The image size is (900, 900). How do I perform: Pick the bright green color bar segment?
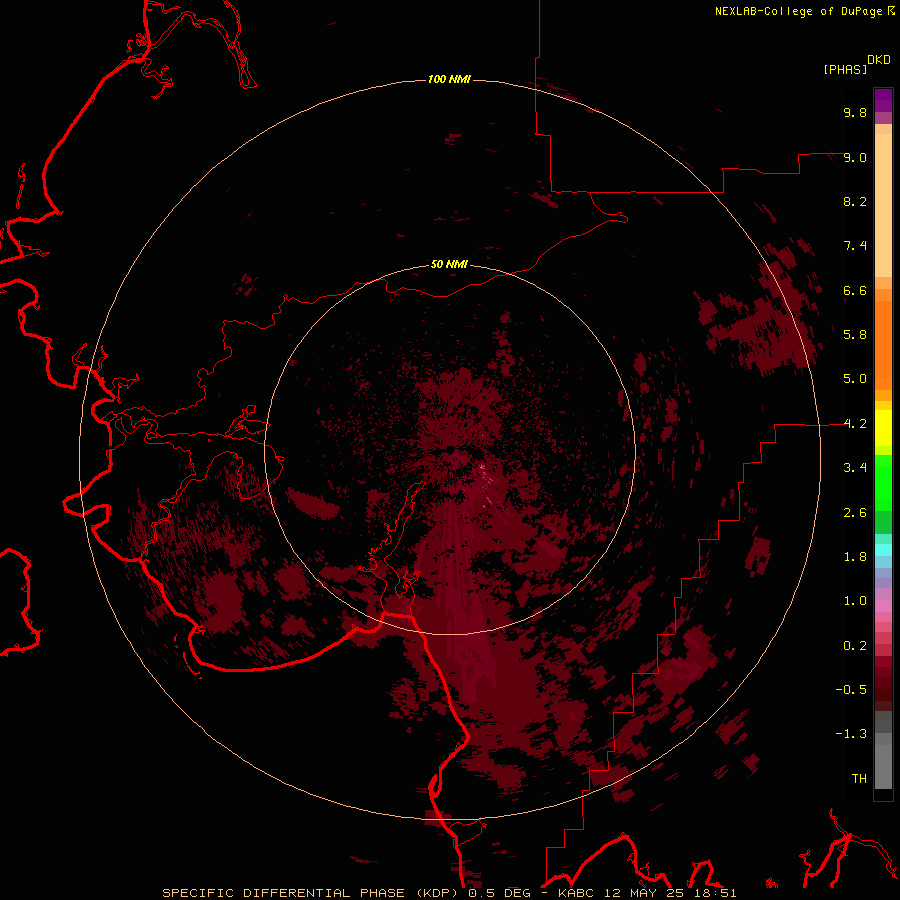click(883, 483)
